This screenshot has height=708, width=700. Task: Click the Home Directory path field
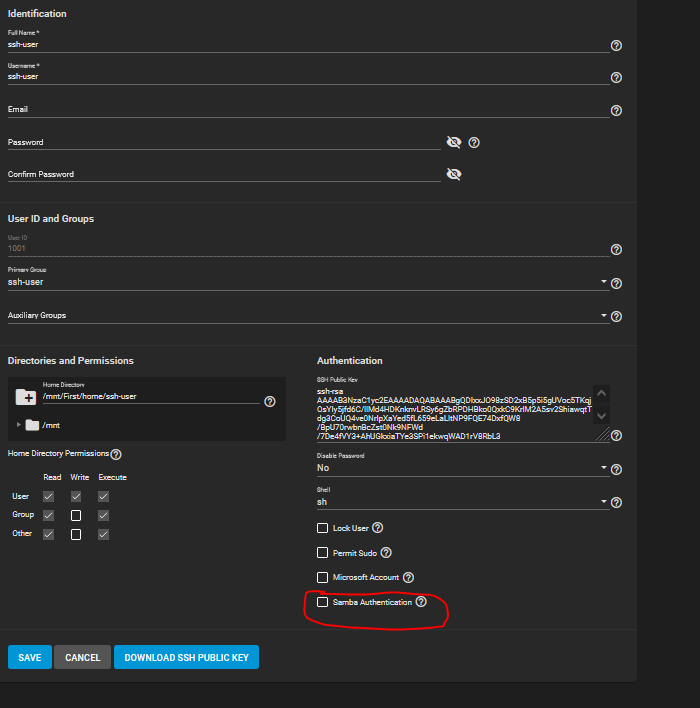pos(151,396)
